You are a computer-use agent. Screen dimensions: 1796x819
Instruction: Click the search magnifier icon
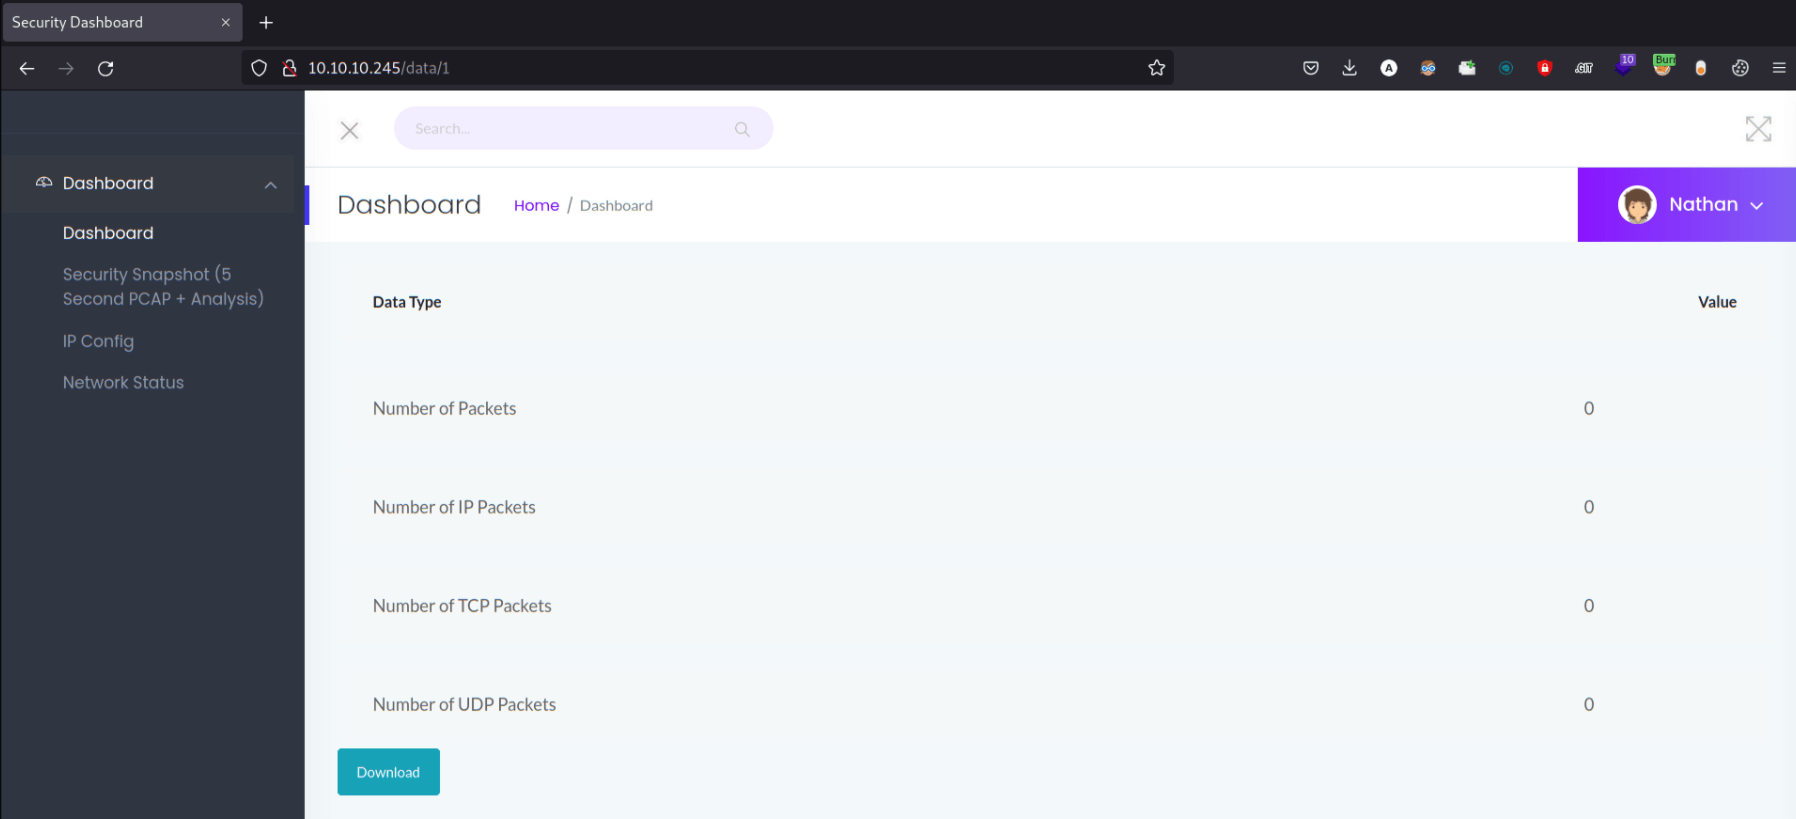(x=742, y=129)
